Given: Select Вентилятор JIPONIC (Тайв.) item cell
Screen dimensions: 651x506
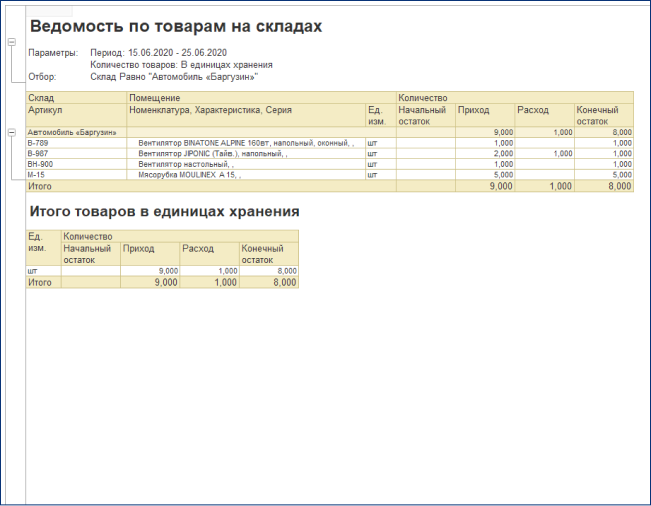Looking at the screenshot, I should coord(246,154).
